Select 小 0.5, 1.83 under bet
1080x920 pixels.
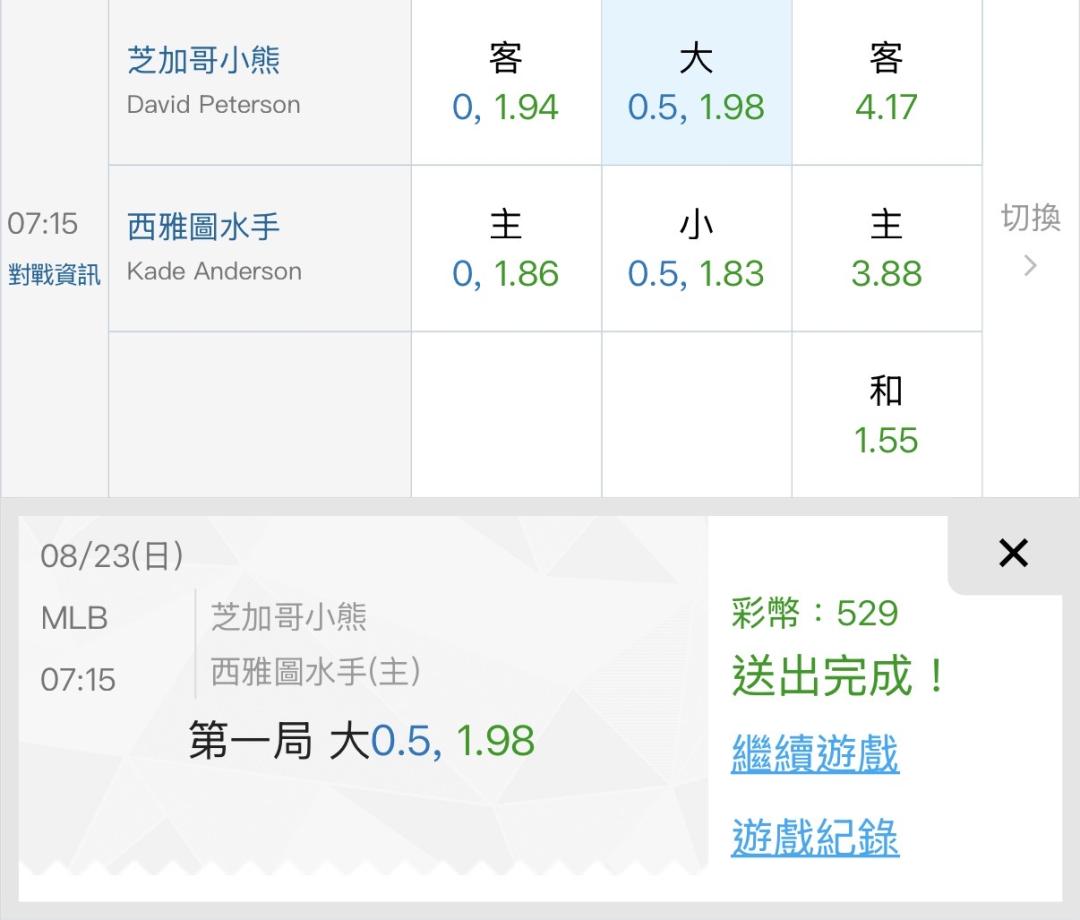696,249
